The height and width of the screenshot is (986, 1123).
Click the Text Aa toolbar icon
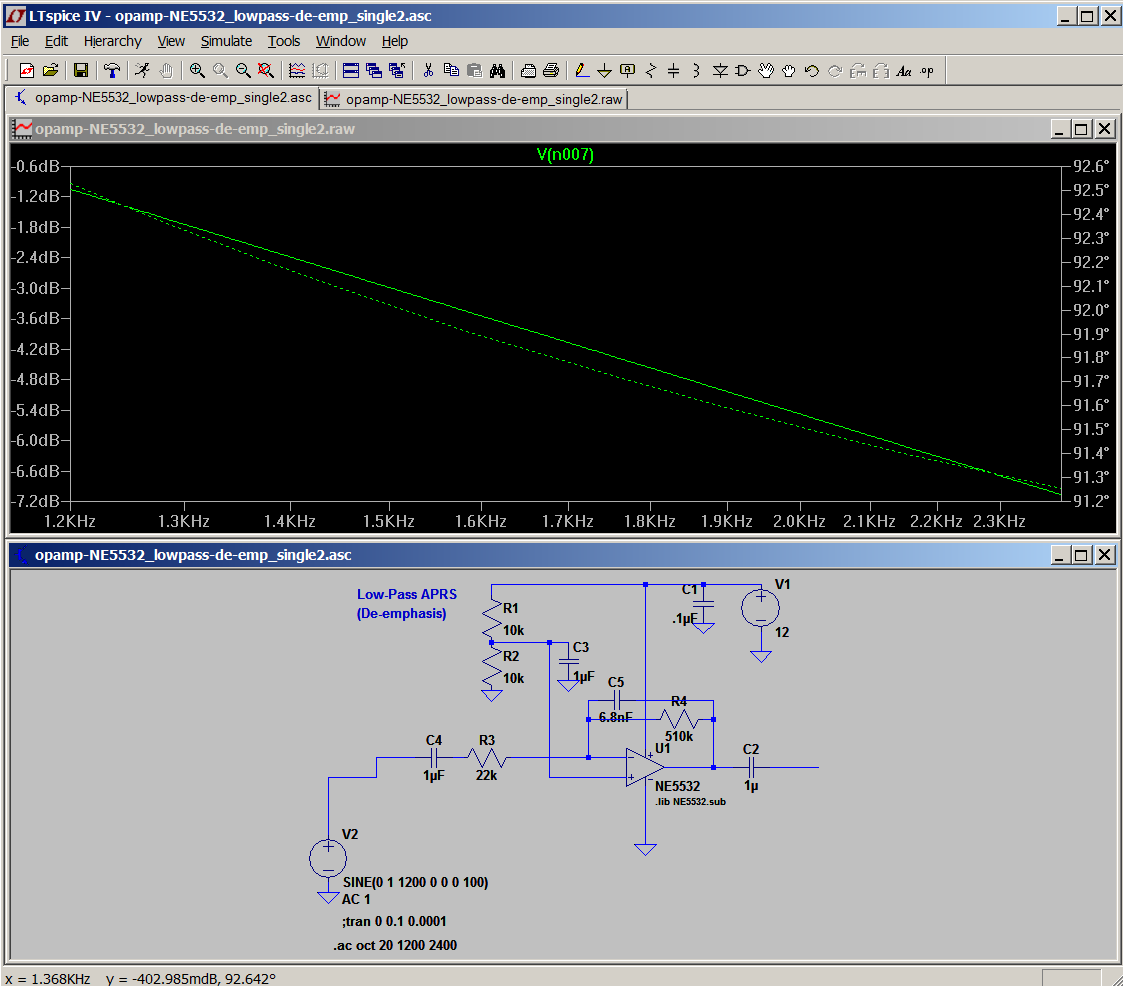click(904, 70)
